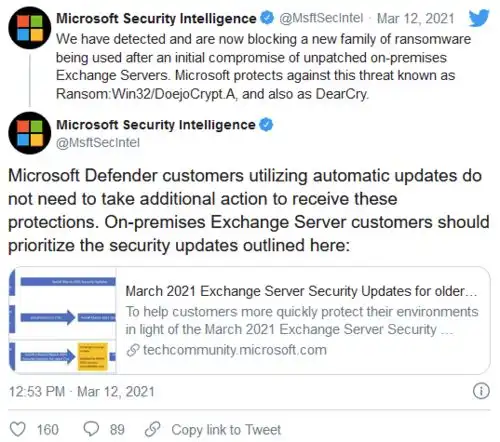The image size is (500, 442).
Task: Open the @MsftSecIntel handle below main author
Action: 98,143
